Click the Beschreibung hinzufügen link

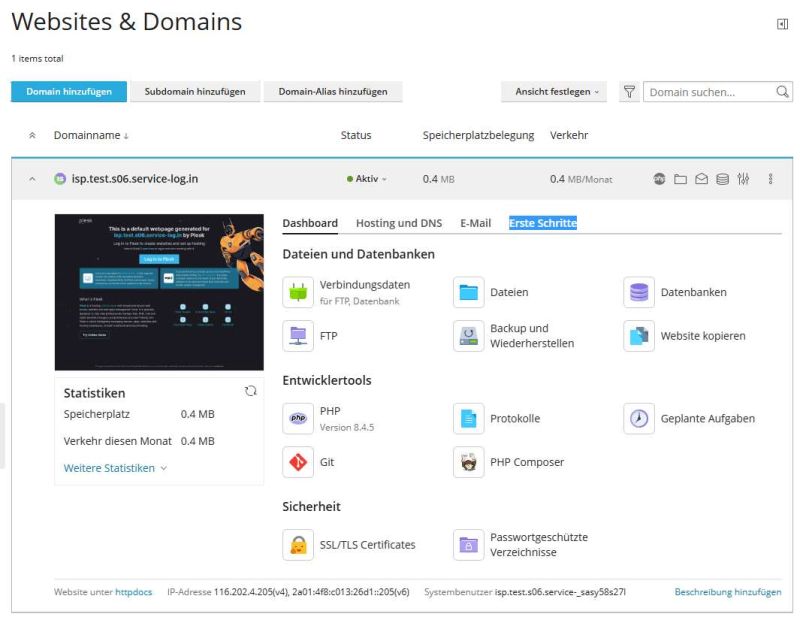click(728, 592)
